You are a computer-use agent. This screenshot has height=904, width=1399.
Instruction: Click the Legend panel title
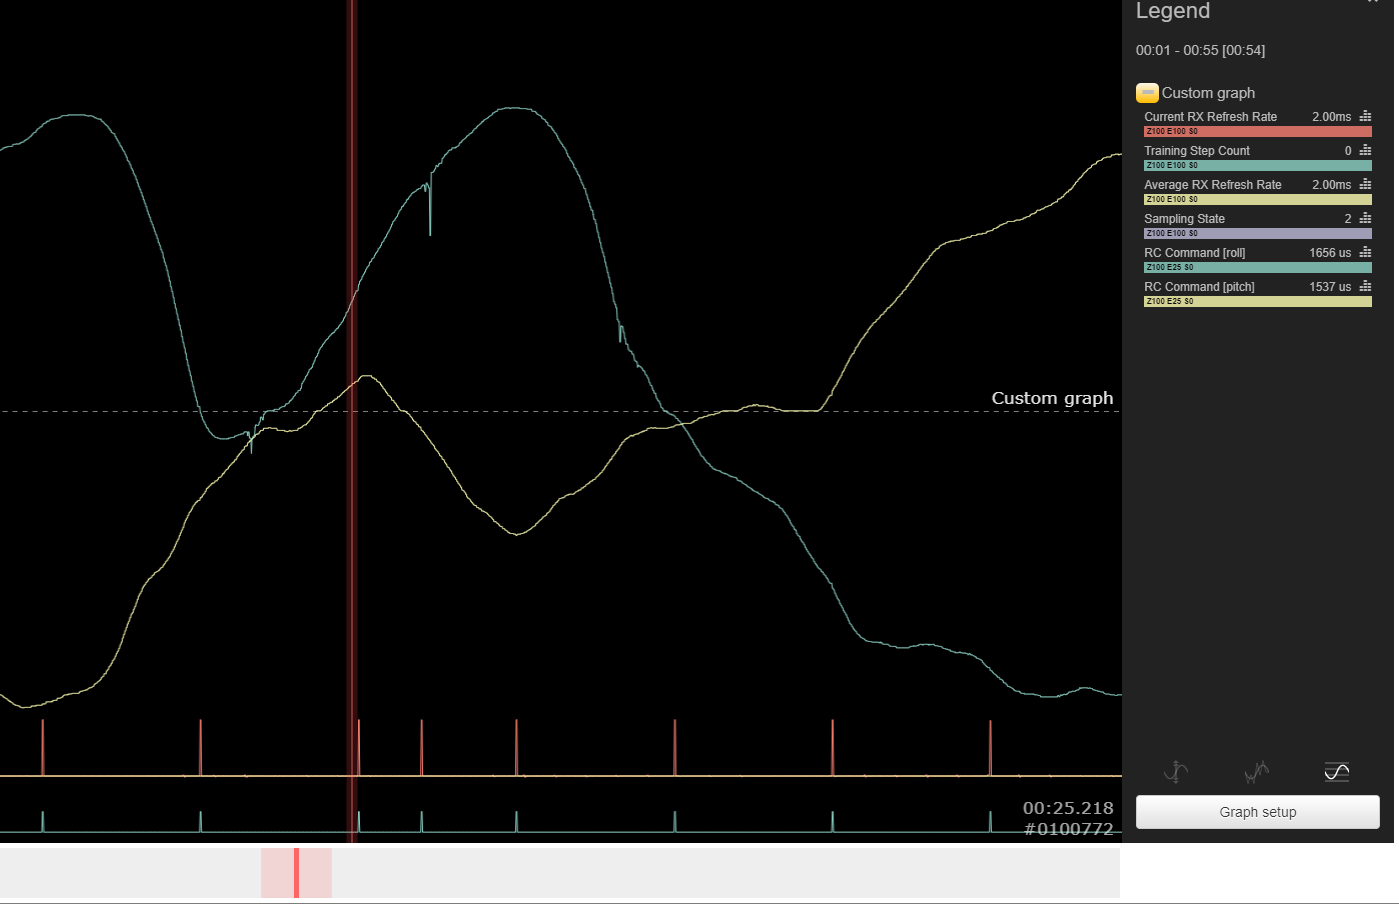pos(1173,11)
